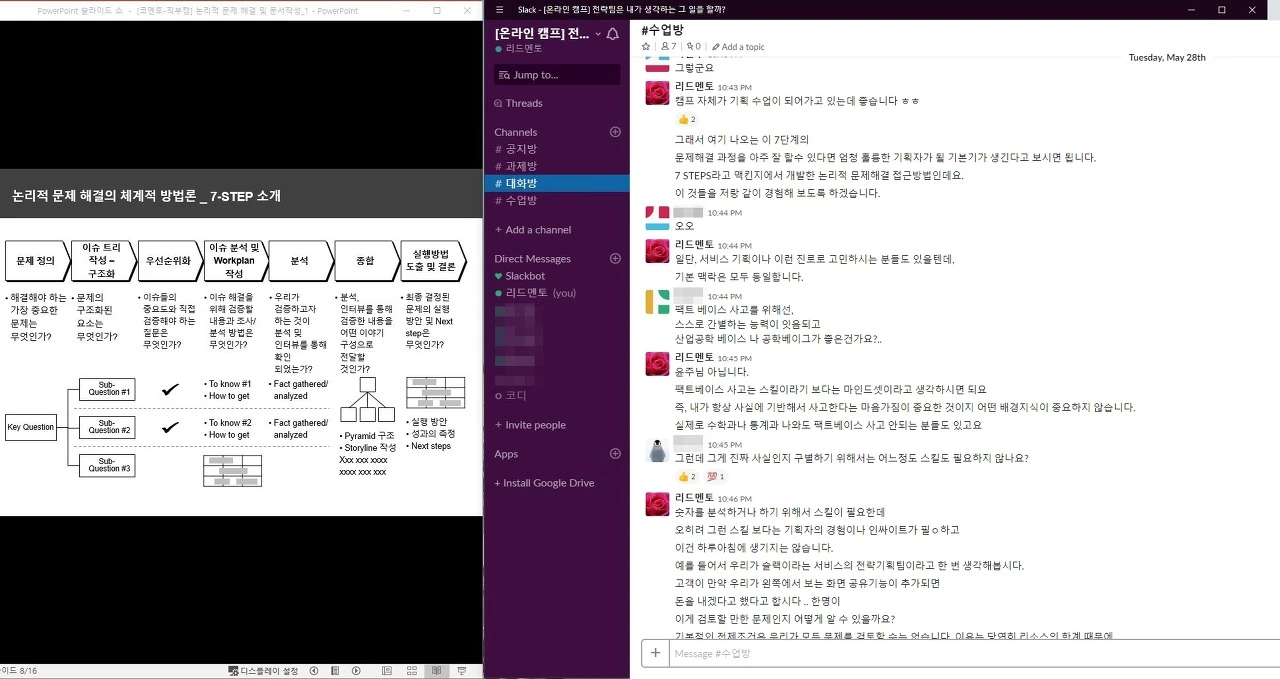Open the Threads view in Slack

[x=521, y=103]
